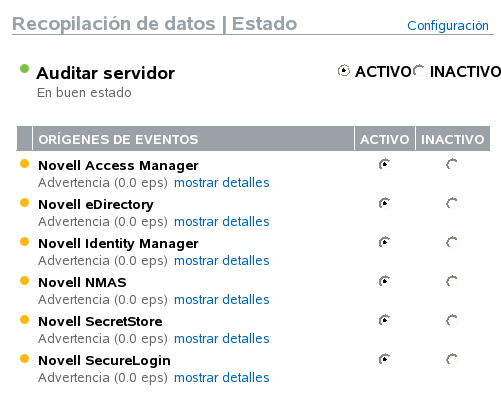Viewport: 501px width, 410px height.
Task: Show details for Novell Access Manager
Action: tap(222, 183)
